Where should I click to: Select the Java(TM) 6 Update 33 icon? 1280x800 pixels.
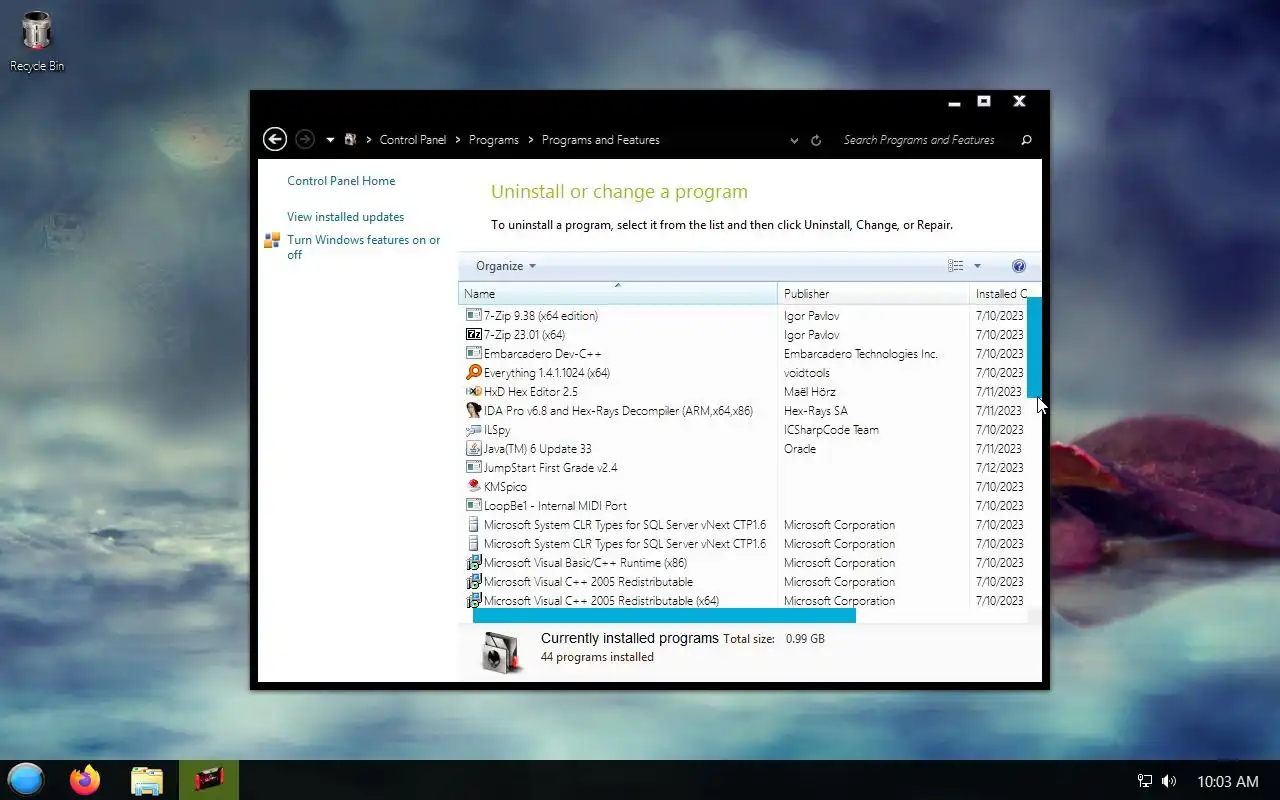point(474,449)
